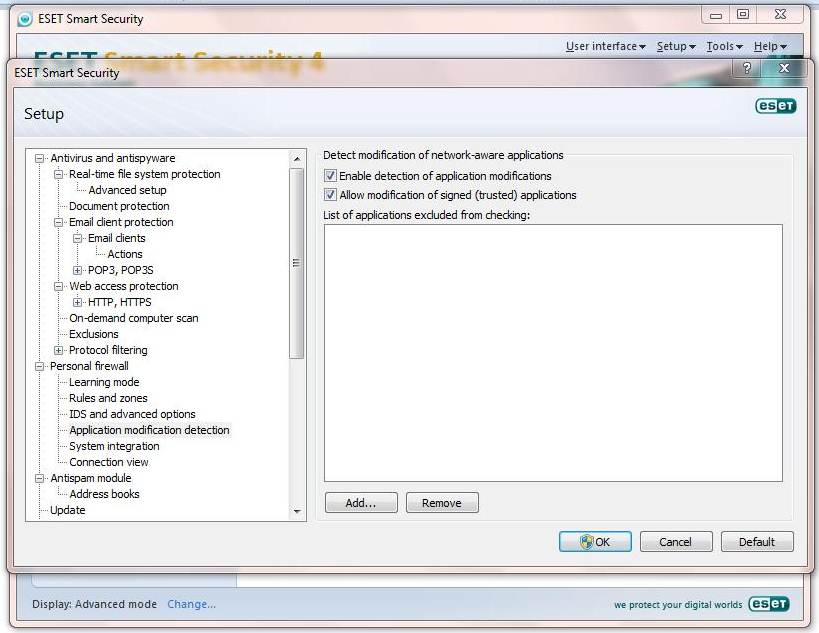Expand the POP3, POP3S node
Image resolution: width=819 pixels, height=633 pixels.
[77, 270]
